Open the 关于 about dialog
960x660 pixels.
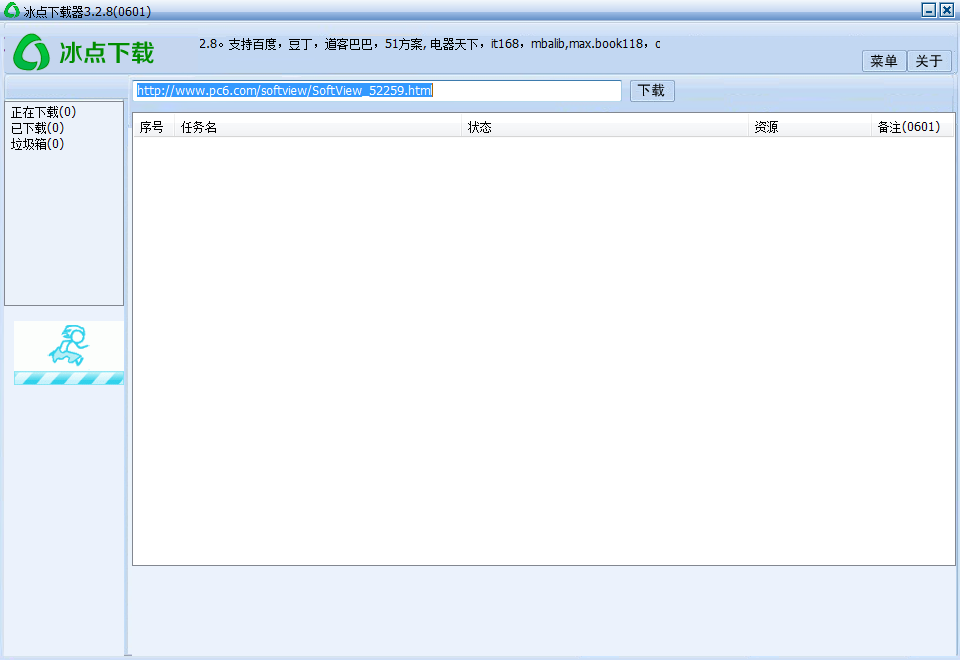[x=929, y=61]
